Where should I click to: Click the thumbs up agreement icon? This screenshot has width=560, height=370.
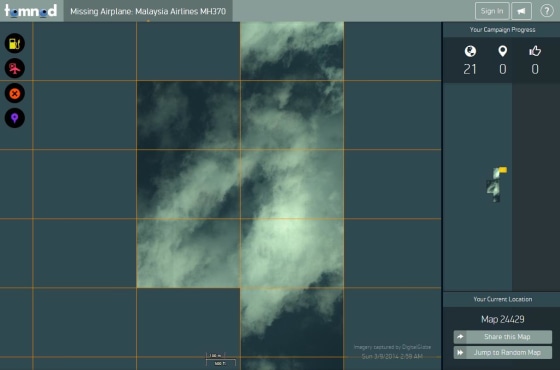535,51
